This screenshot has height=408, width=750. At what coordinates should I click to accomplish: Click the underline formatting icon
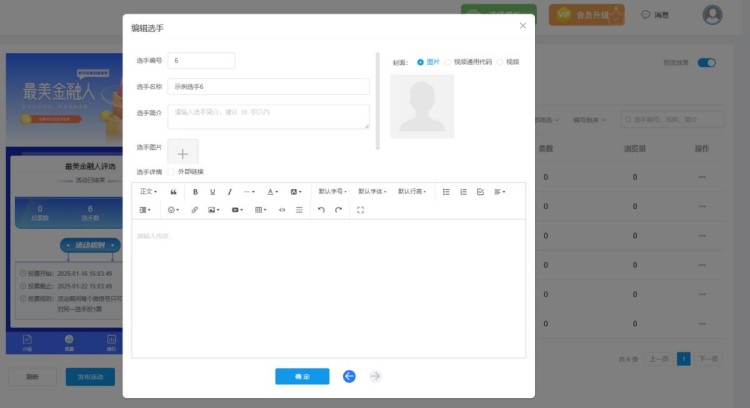coord(212,191)
